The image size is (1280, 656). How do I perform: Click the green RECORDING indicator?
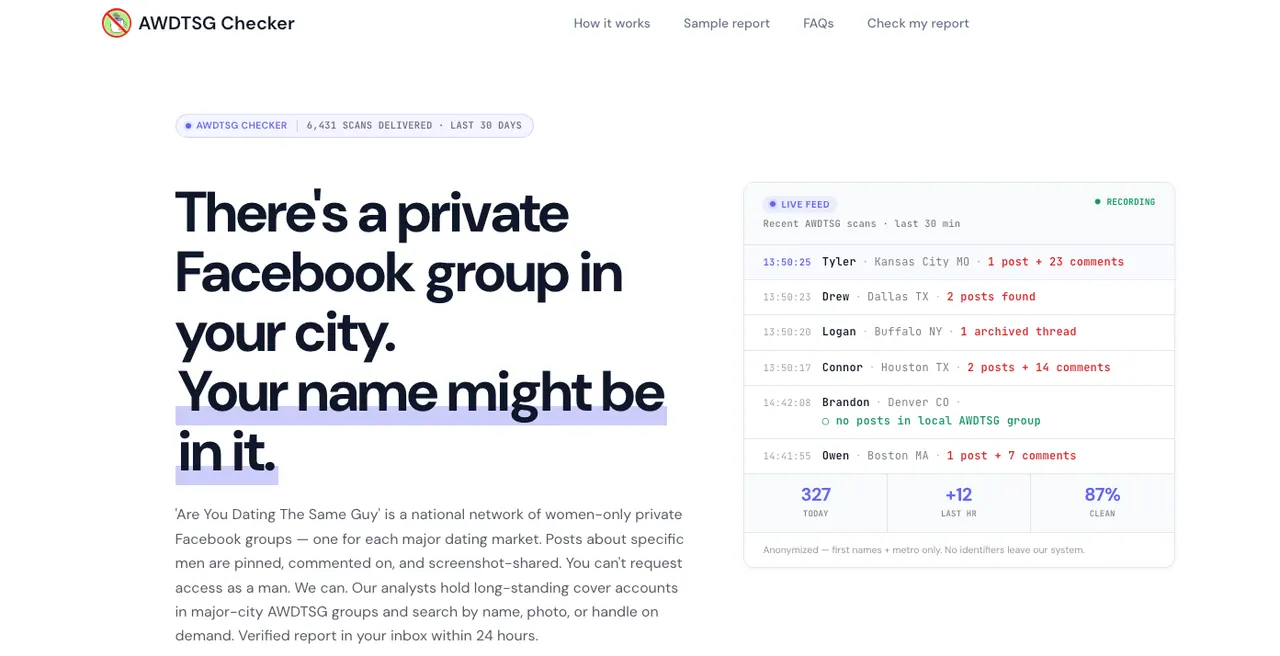click(1125, 202)
